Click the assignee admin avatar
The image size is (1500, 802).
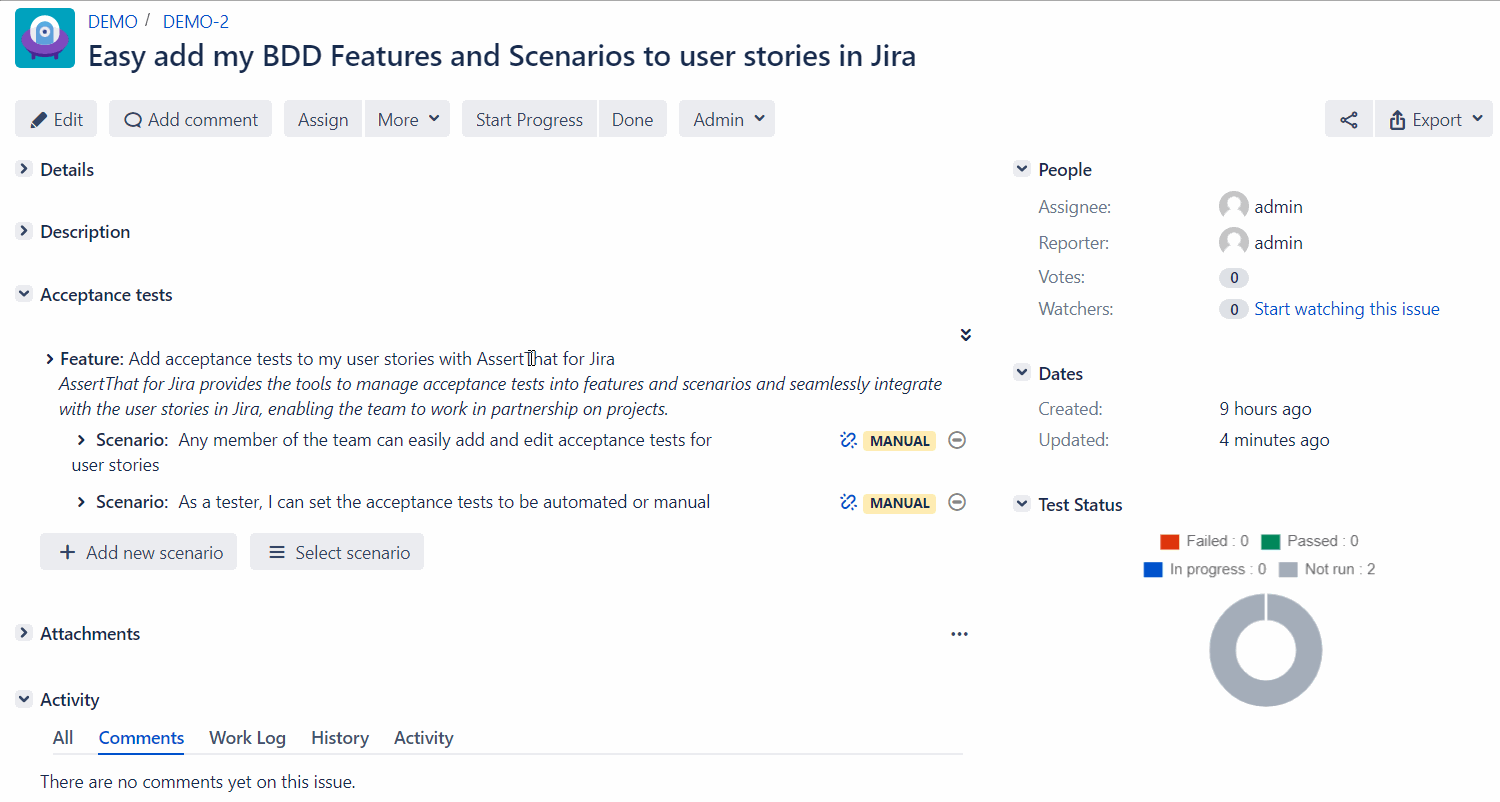1234,207
